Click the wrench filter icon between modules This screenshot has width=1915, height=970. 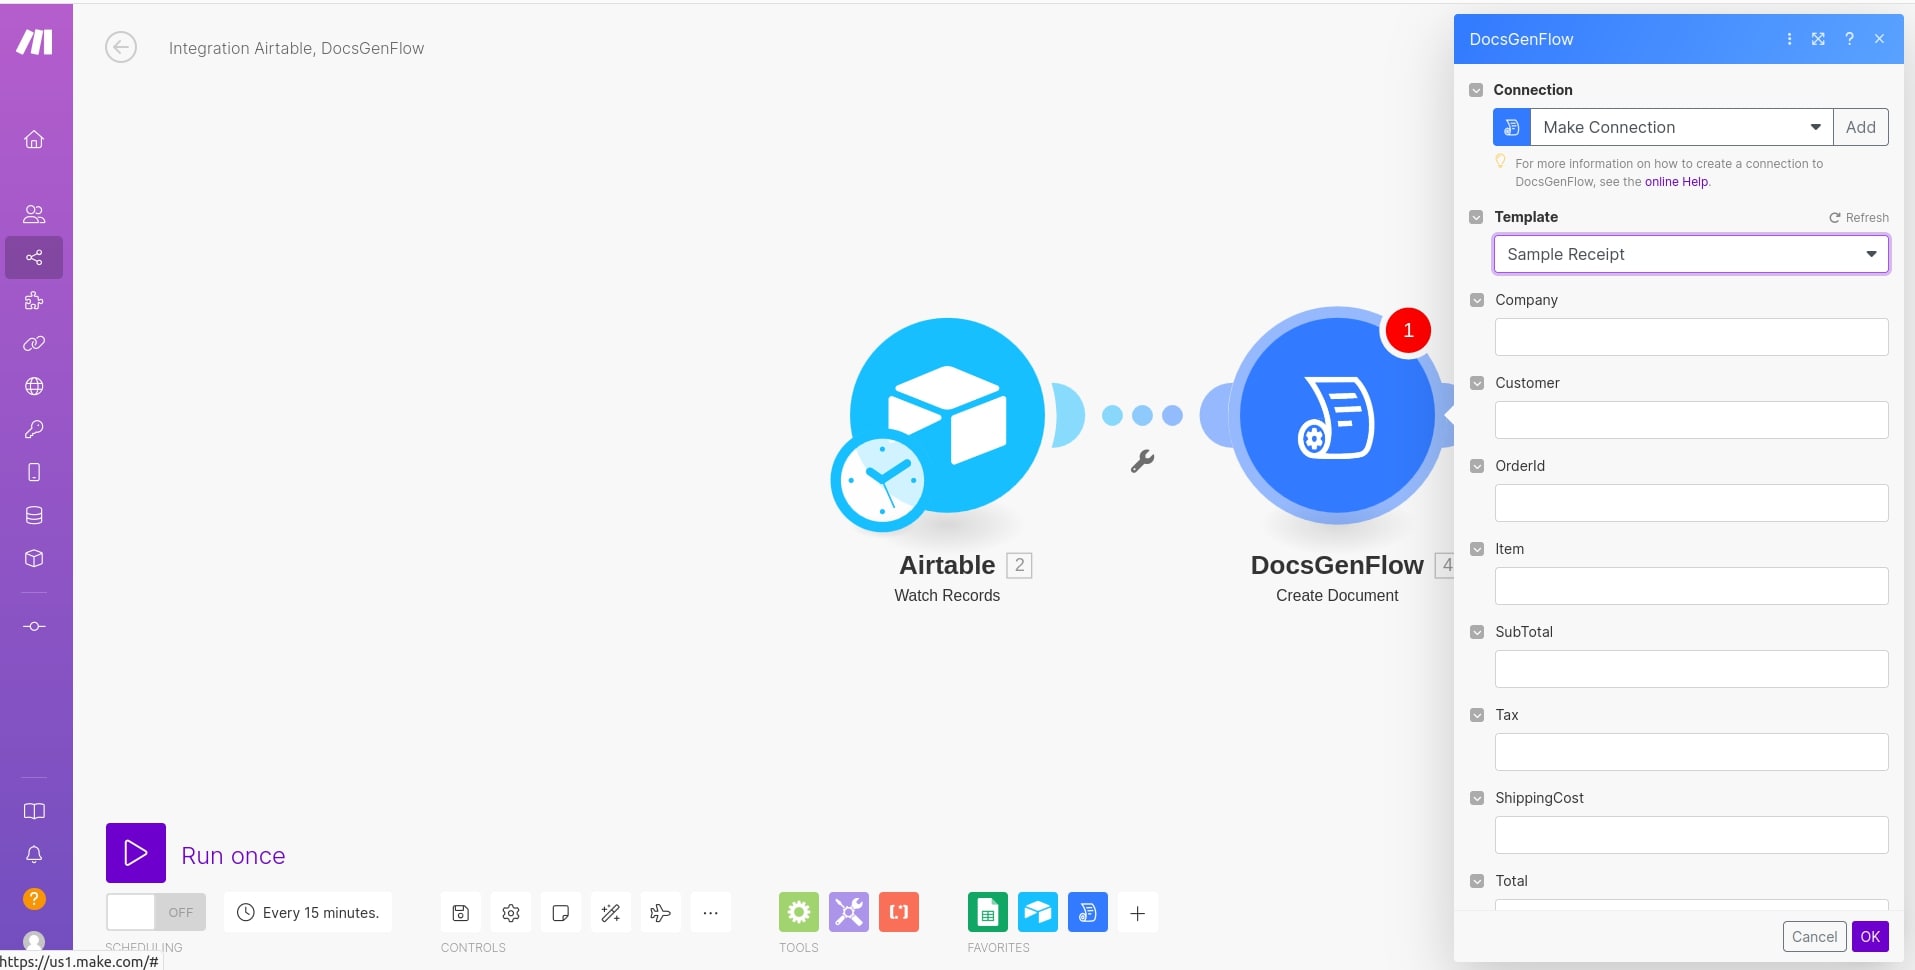tap(1142, 461)
